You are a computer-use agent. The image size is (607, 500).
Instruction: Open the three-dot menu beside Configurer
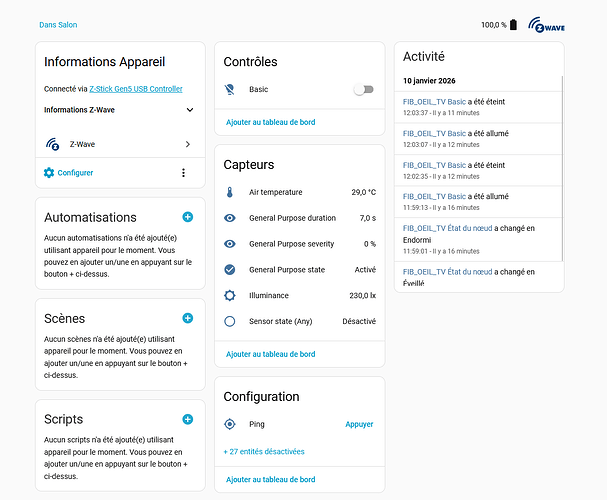(x=183, y=173)
